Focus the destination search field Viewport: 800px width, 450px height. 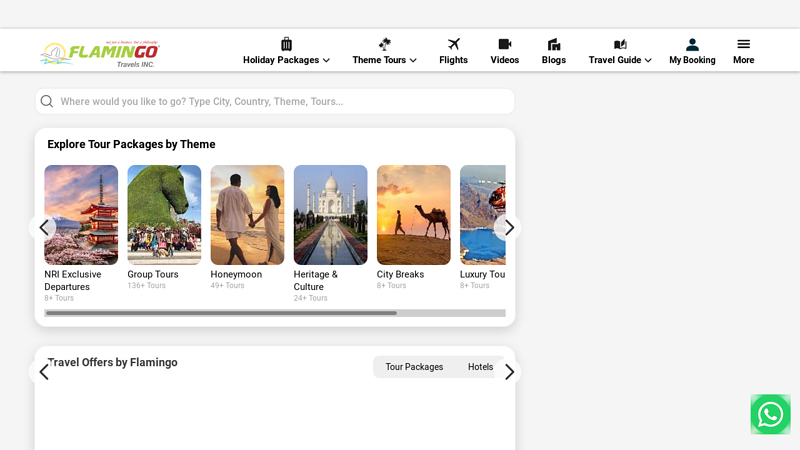[x=280, y=101]
